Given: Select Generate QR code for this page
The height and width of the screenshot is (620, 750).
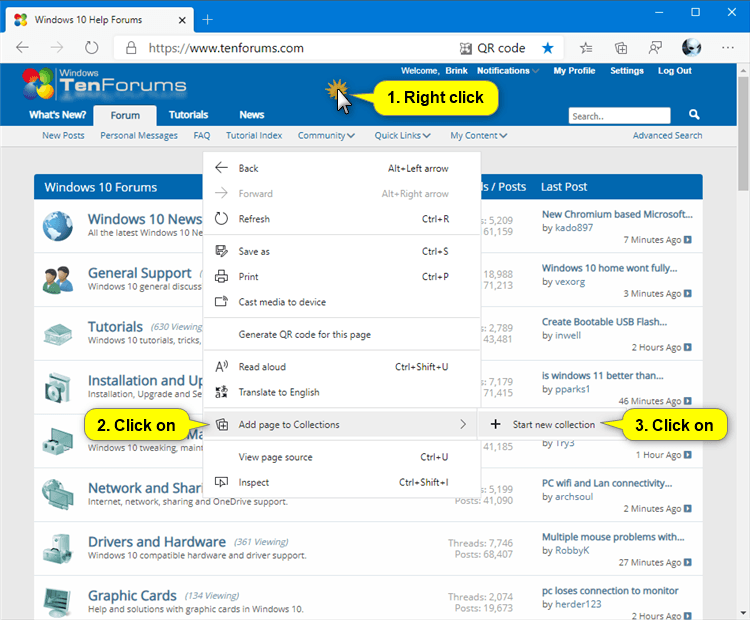Looking at the screenshot, I should pos(342,334).
